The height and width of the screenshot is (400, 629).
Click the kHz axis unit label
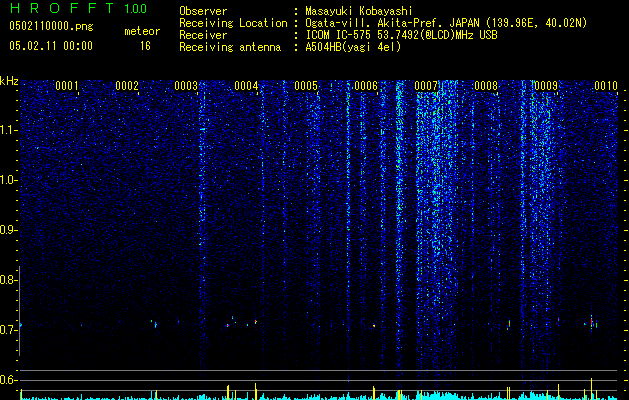tap(9, 81)
